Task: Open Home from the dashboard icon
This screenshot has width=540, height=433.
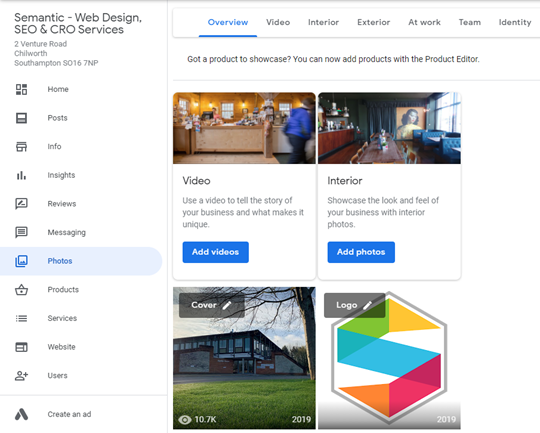Action: pyautogui.click(x=21, y=89)
